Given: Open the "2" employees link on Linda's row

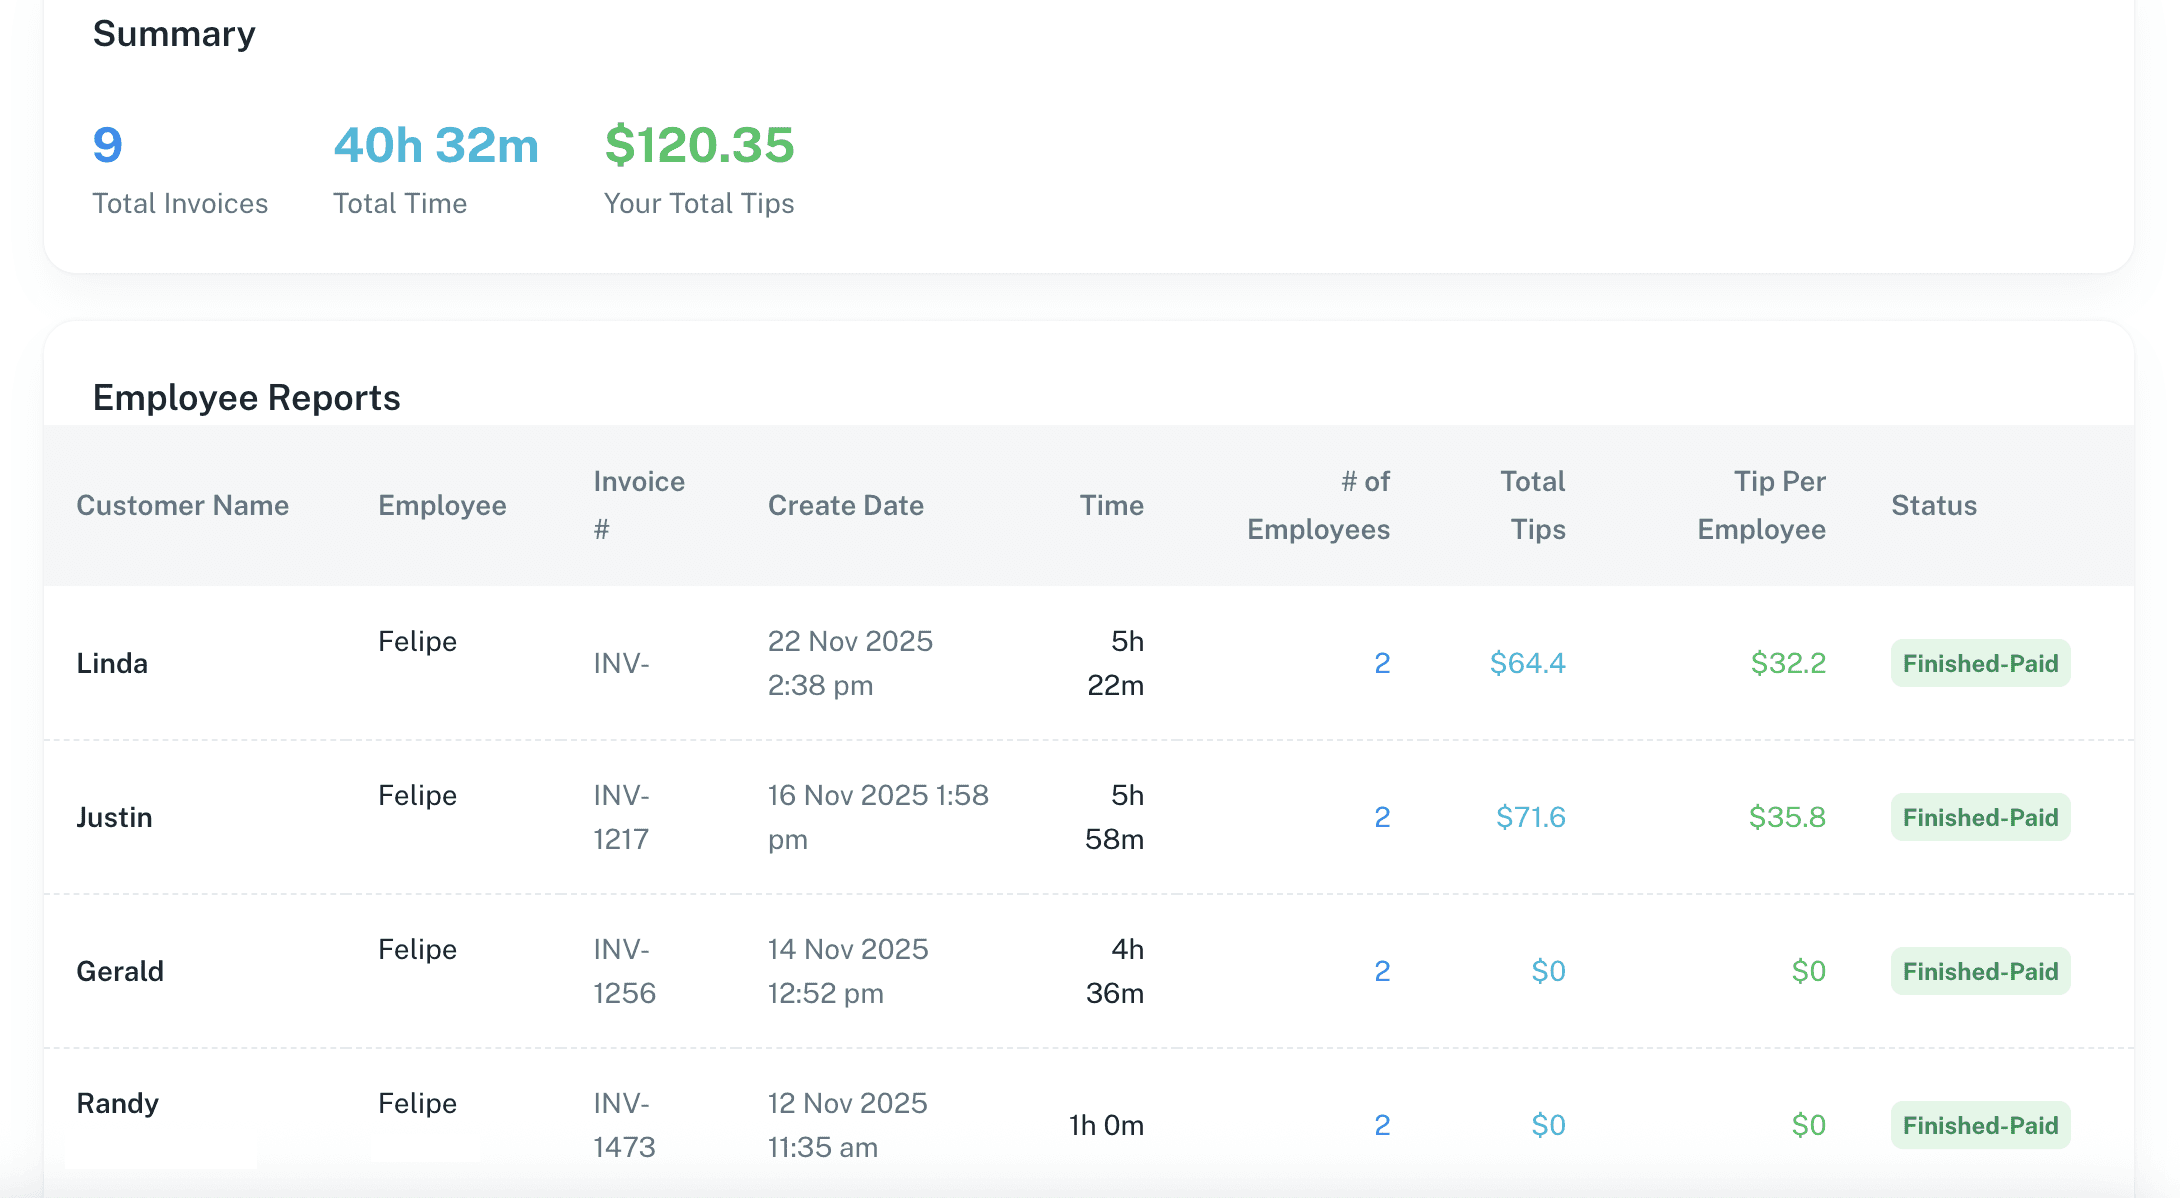Looking at the screenshot, I should tap(1381, 662).
